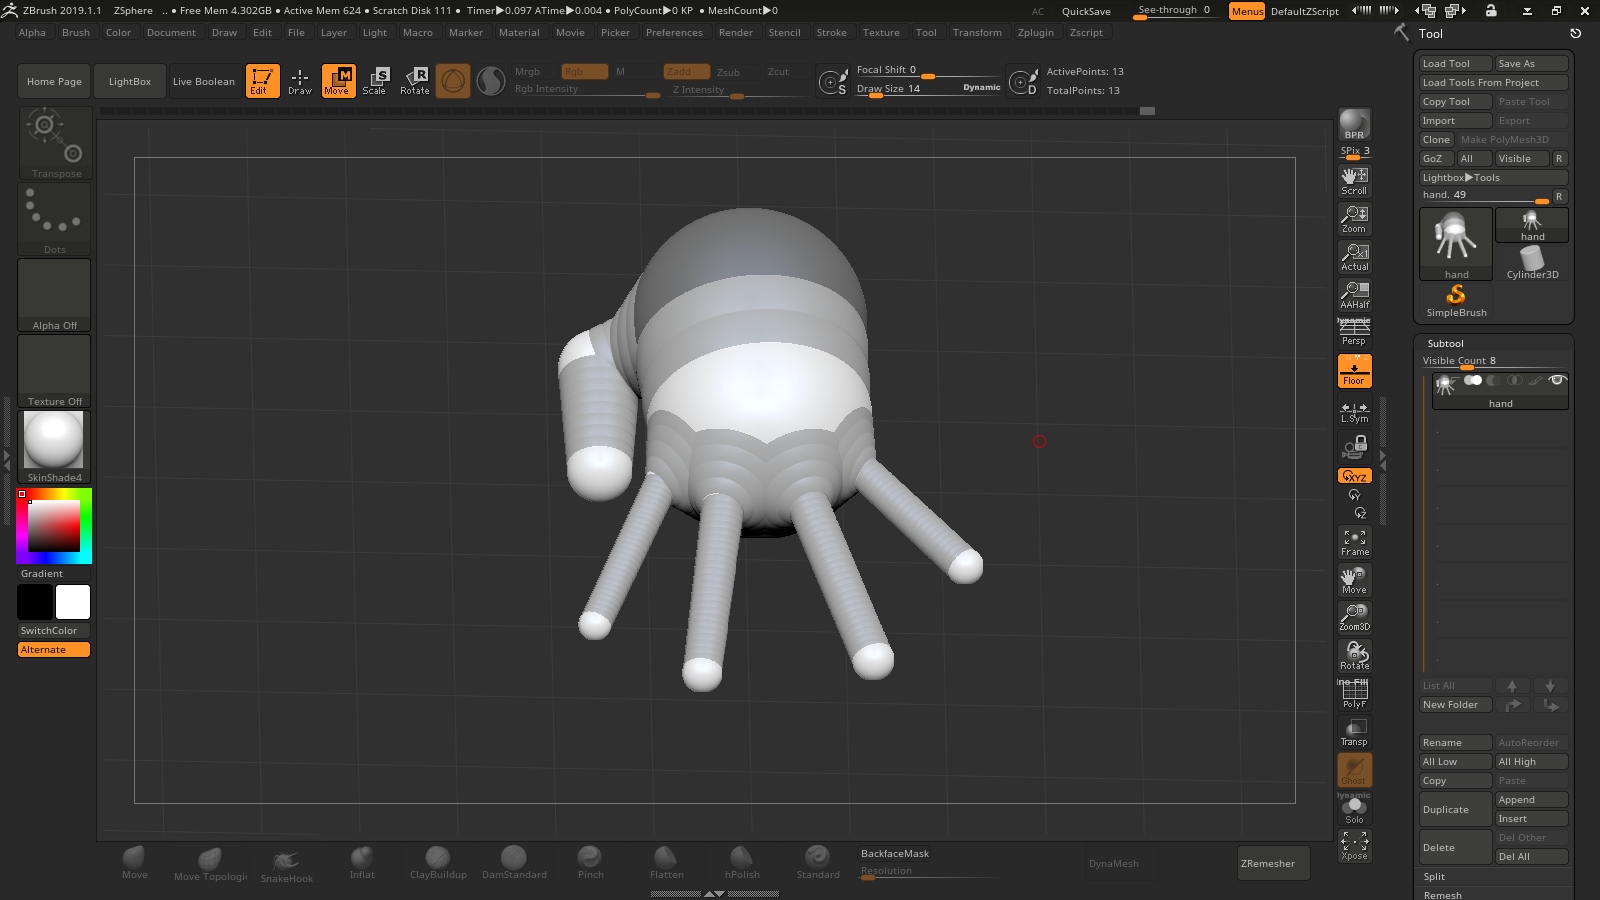Screen dimensions: 1600x900
Task: Open Lightbox Tools browser
Action: (1494, 178)
